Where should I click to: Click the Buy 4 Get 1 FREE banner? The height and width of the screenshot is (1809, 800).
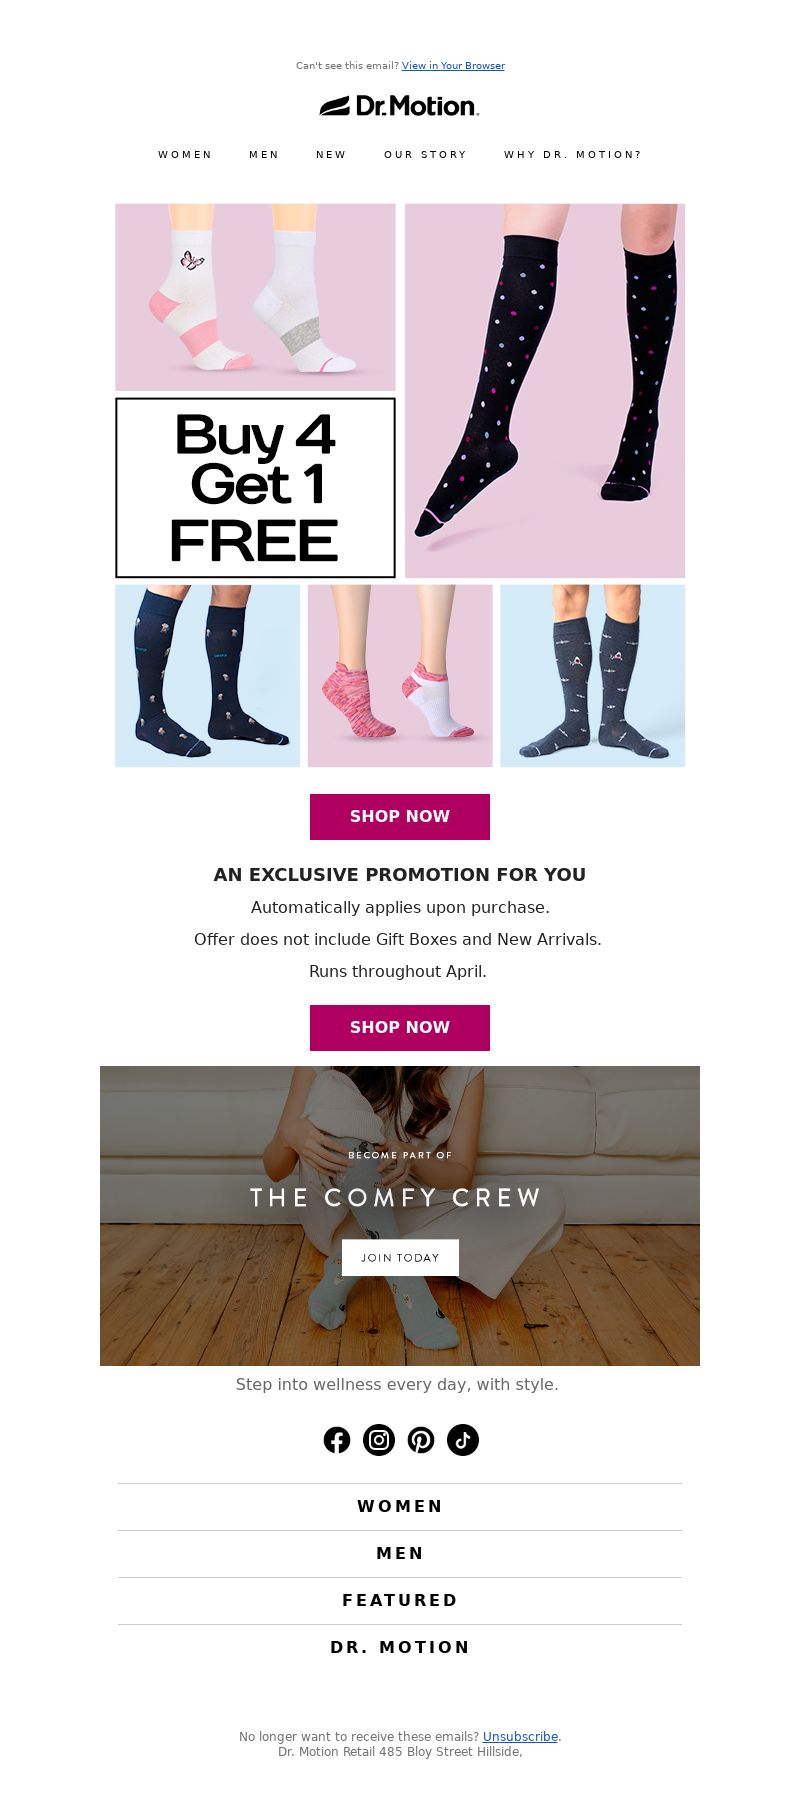(x=255, y=488)
